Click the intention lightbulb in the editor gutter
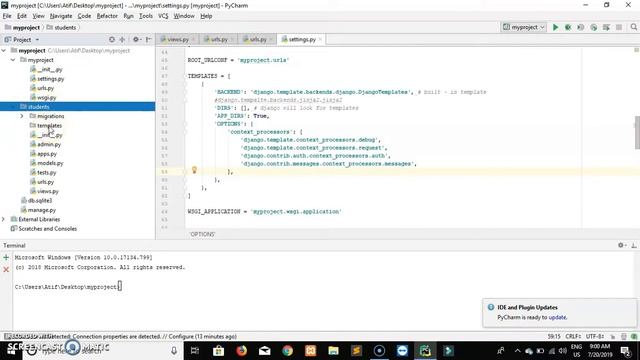Screen dimensions: 640x360 (x=194, y=170)
